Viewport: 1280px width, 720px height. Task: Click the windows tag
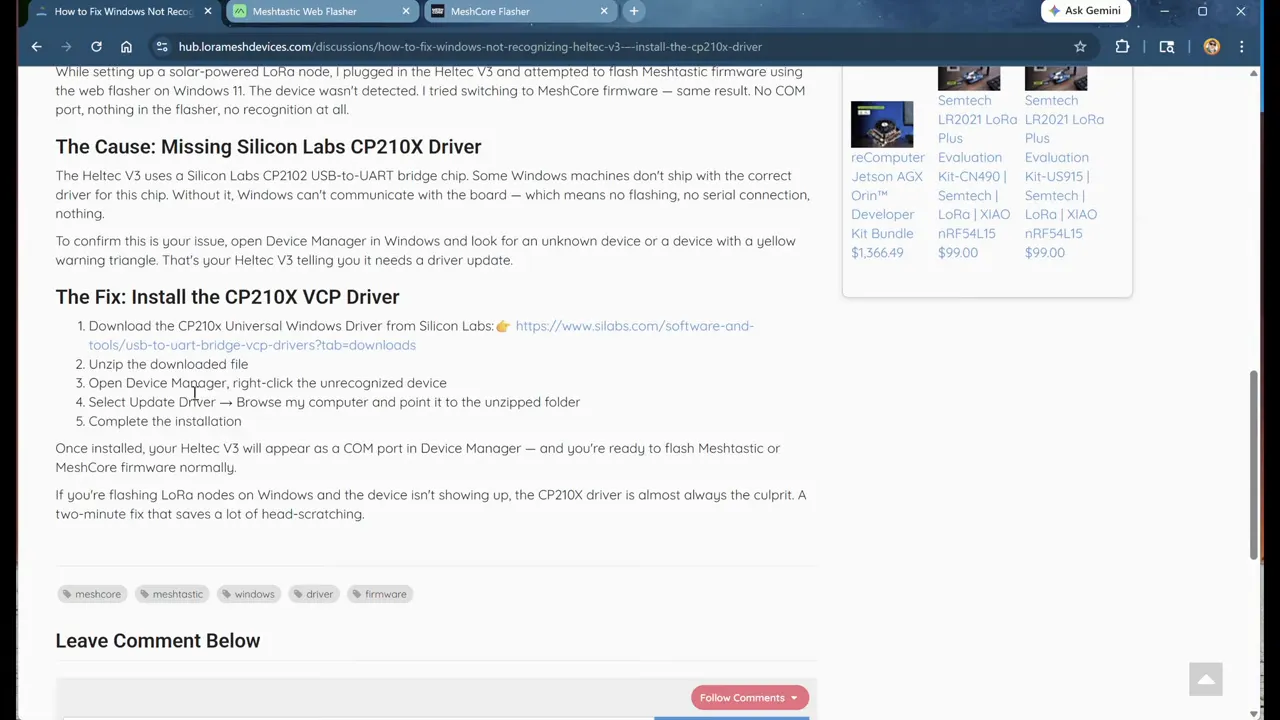point(248,594)
